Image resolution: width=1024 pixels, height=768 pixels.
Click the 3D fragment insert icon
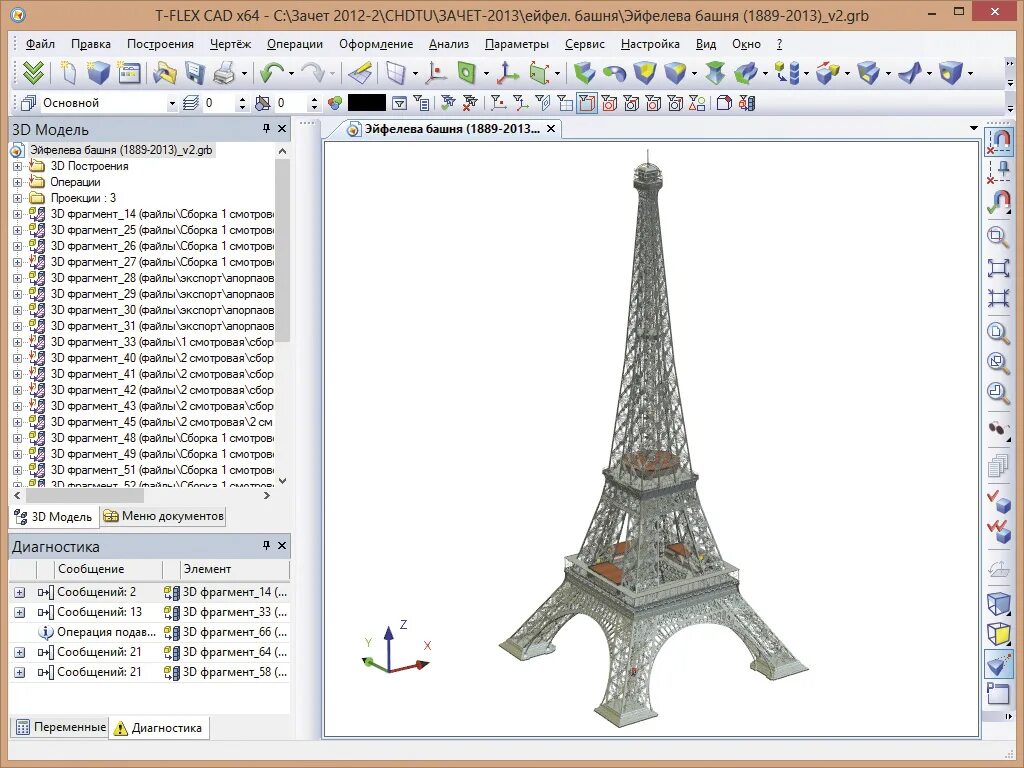(x=786, y=73)
